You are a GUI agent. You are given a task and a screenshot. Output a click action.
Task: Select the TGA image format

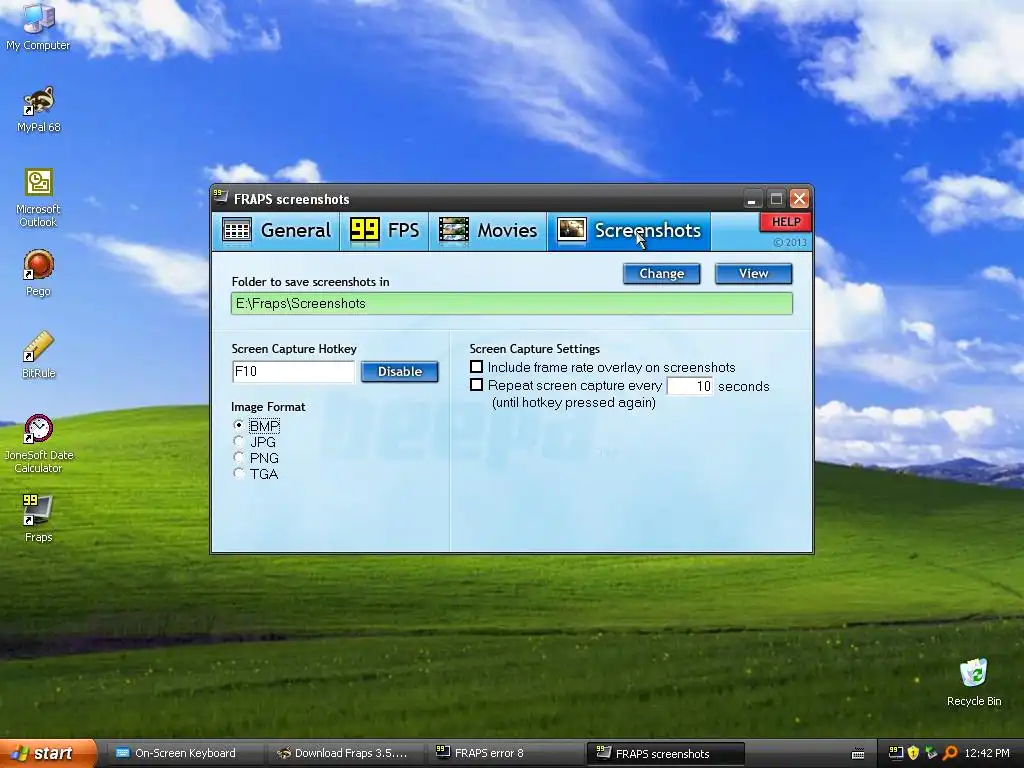tap(238, 473)
